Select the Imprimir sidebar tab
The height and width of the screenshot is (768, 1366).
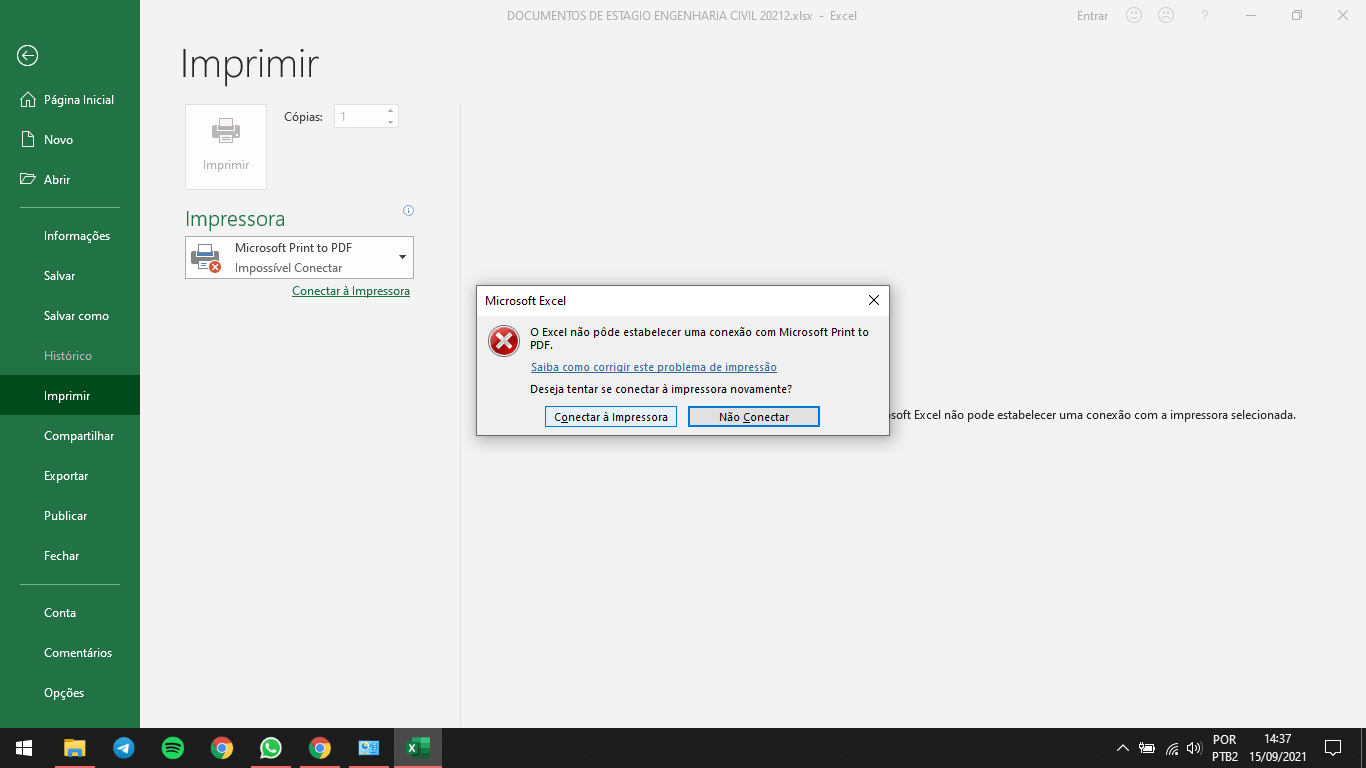click(x=70, y=396)
